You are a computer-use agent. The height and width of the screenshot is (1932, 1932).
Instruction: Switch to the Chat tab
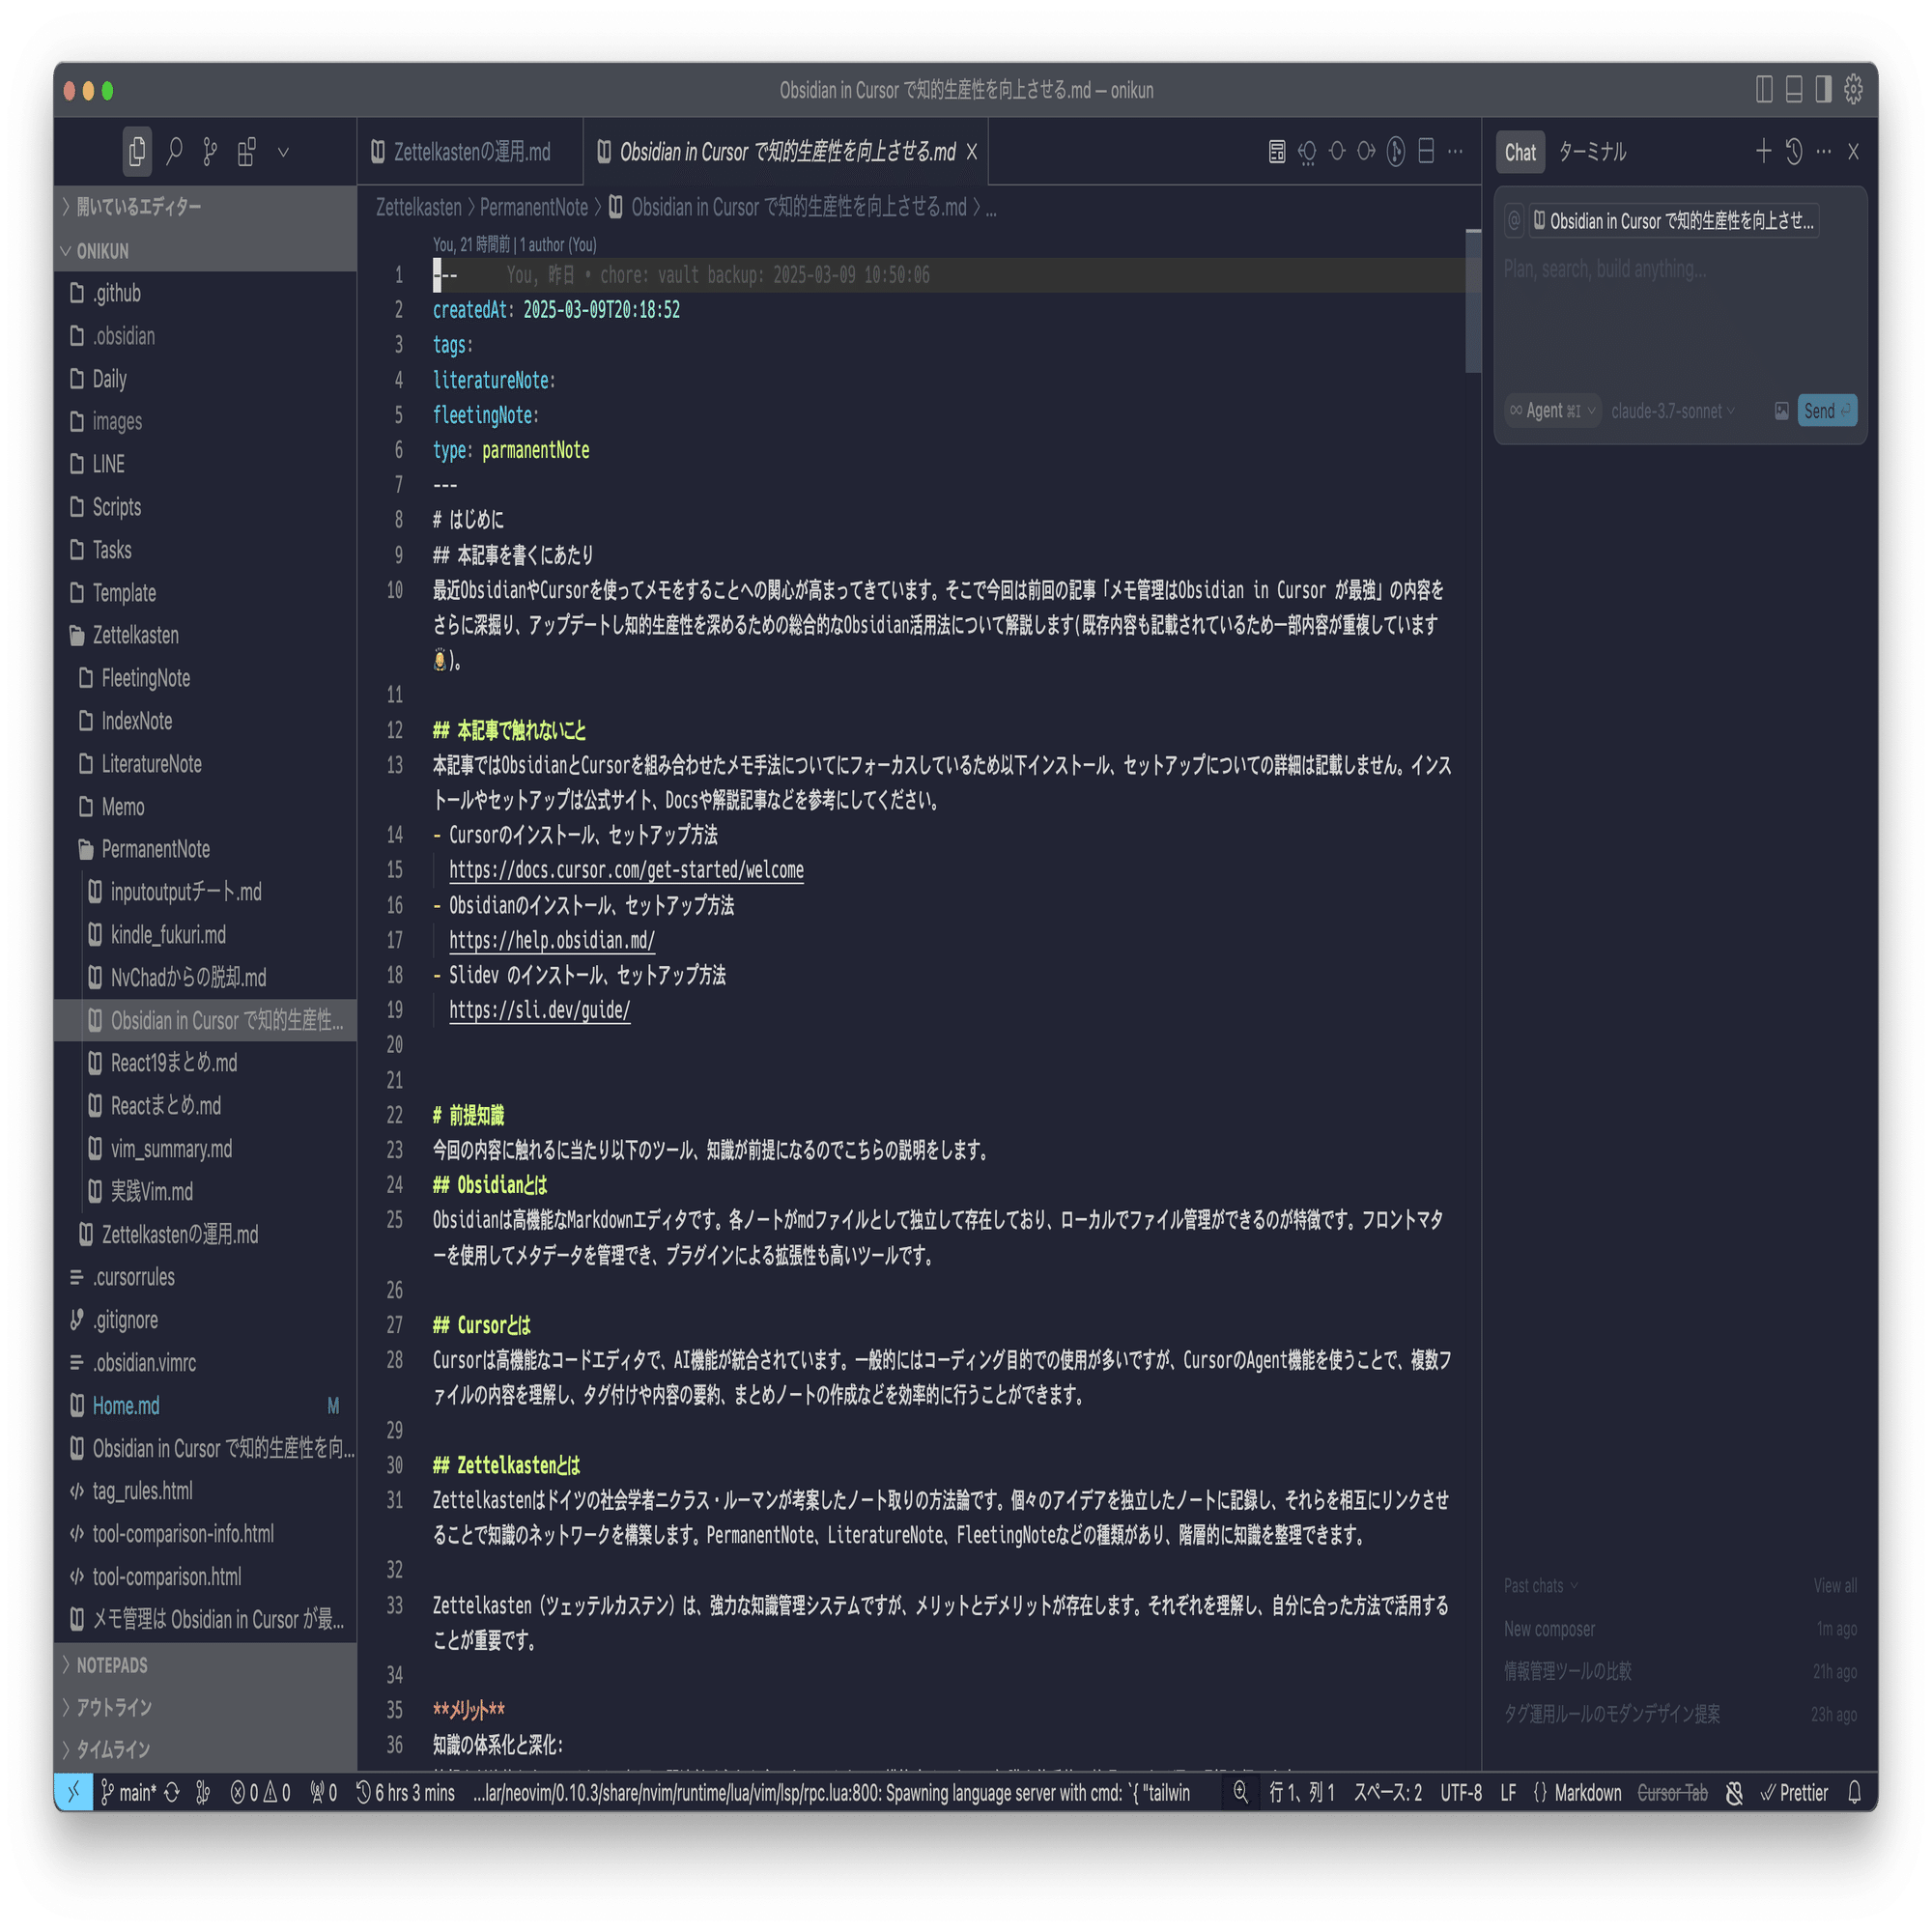pyautogui.click(x=1520, y=153)
